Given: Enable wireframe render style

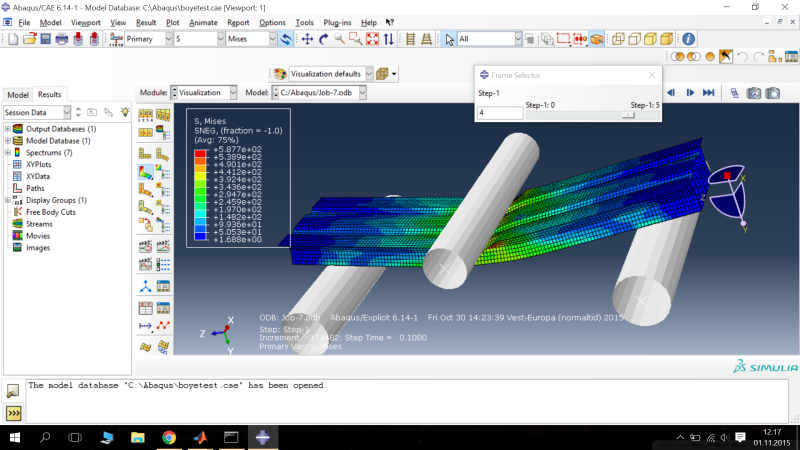Looking at the screenshot, I should point(618,39).
